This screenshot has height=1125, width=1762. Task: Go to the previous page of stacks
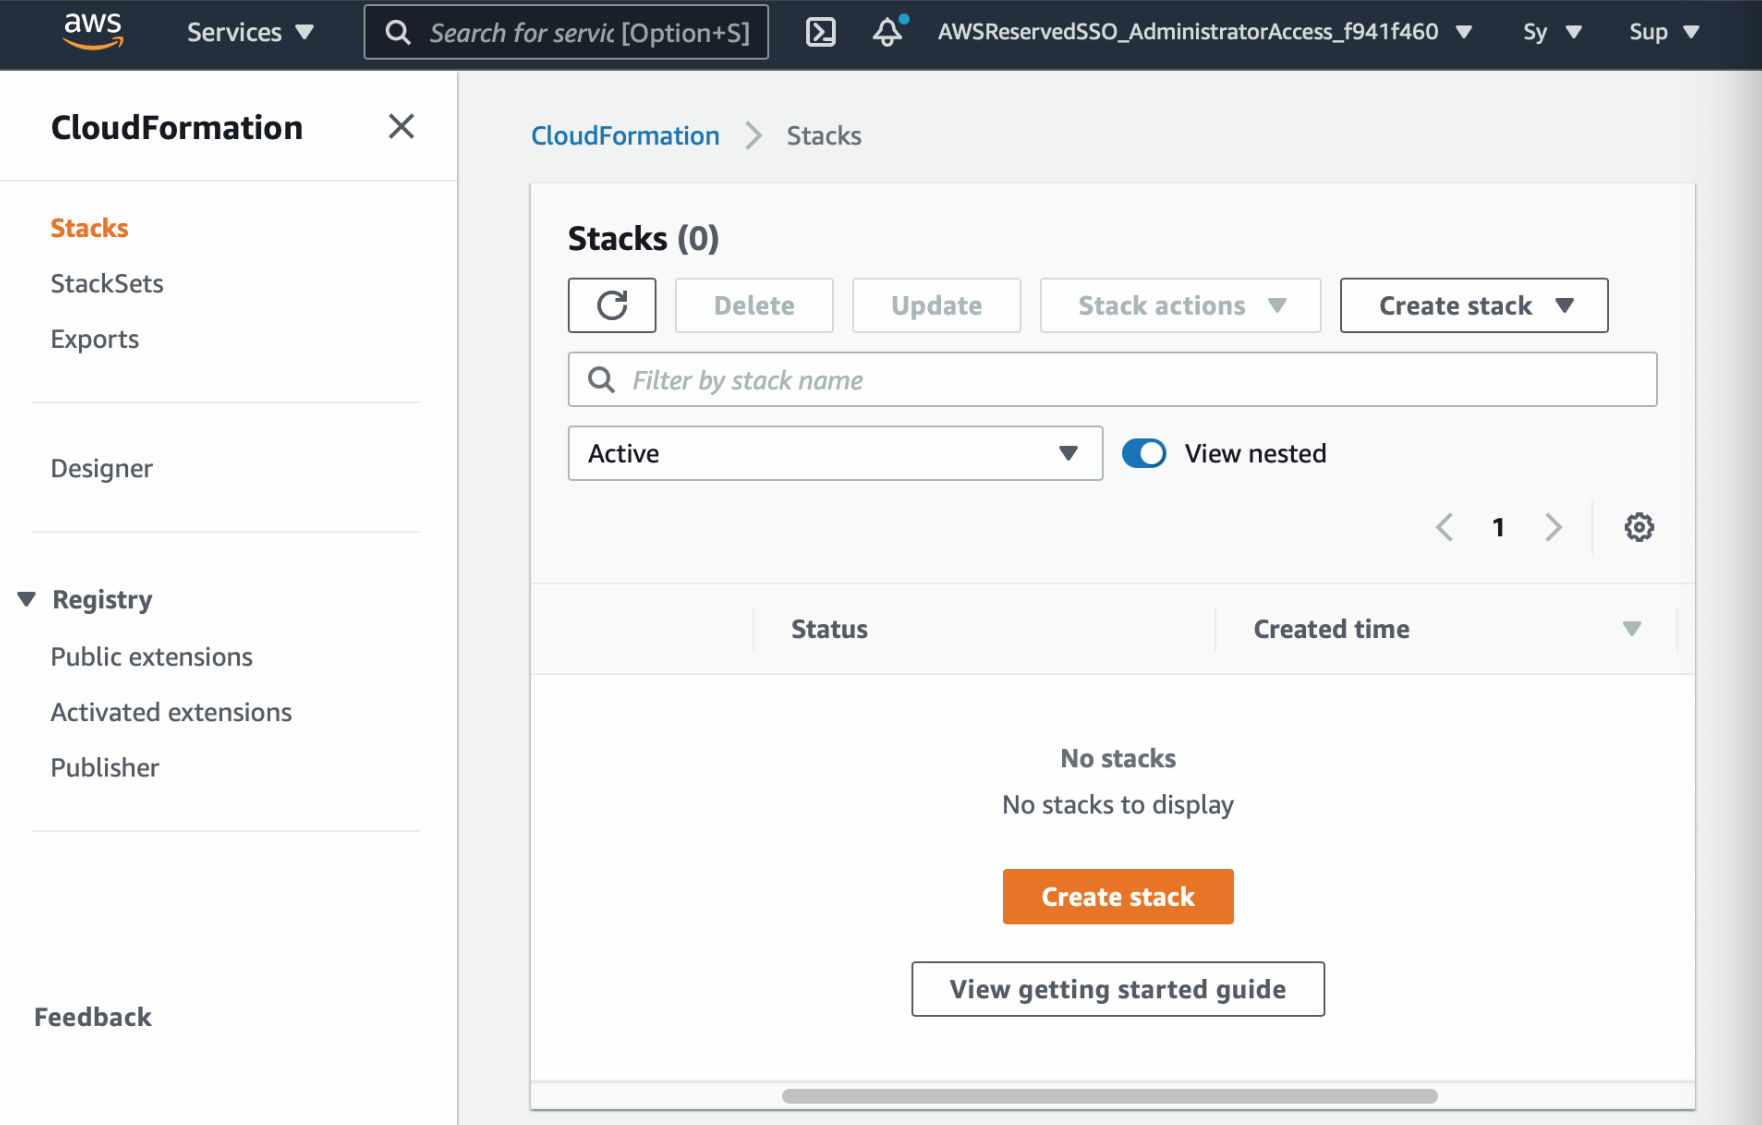pyautogui.click(x=1444, y=527)
